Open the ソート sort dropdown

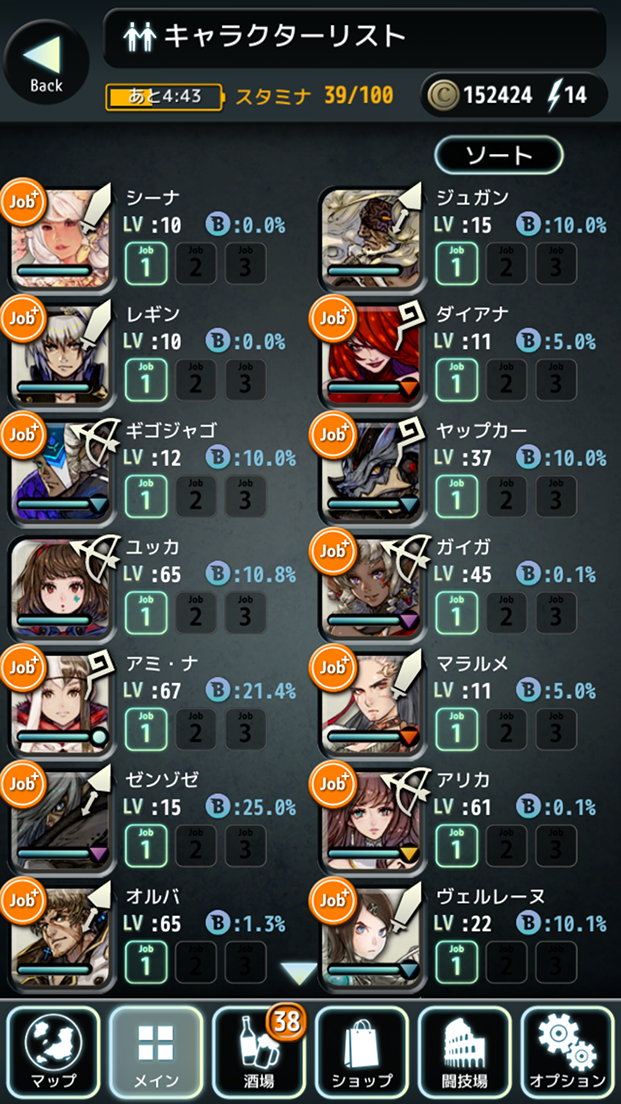[499, 154]
